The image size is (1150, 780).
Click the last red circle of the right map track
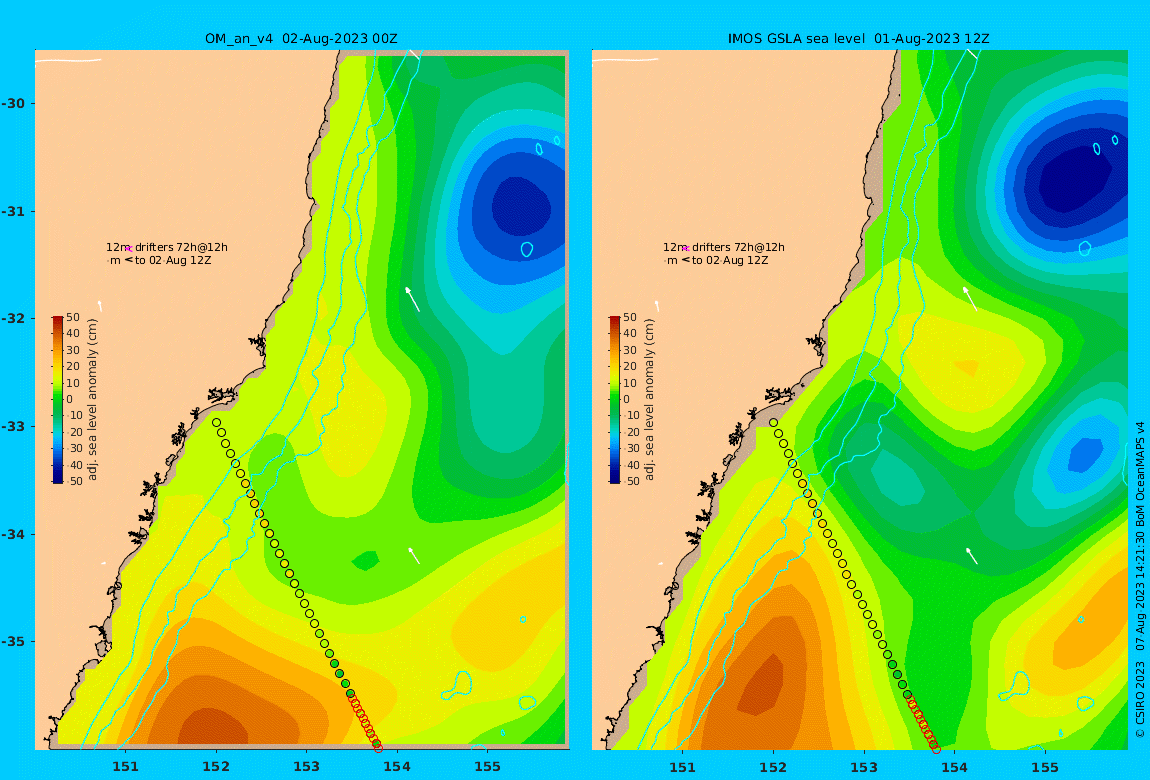coord(936,748)
